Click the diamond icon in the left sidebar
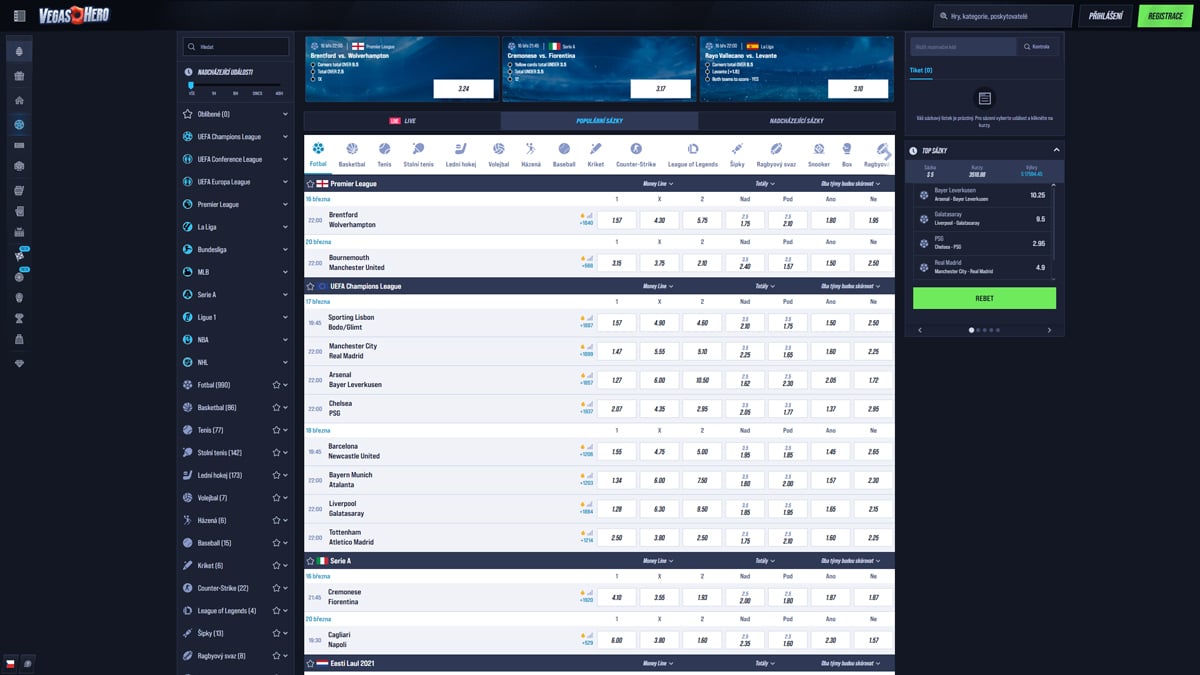Image resolution: width=1200 pixels, height=675 pixels. click(19, 363)
